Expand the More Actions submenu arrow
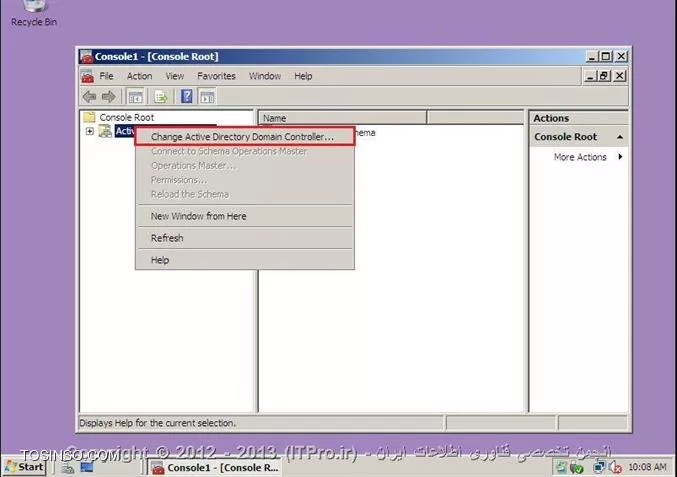Viewport: 677px width, 477px height. (620, 157)
